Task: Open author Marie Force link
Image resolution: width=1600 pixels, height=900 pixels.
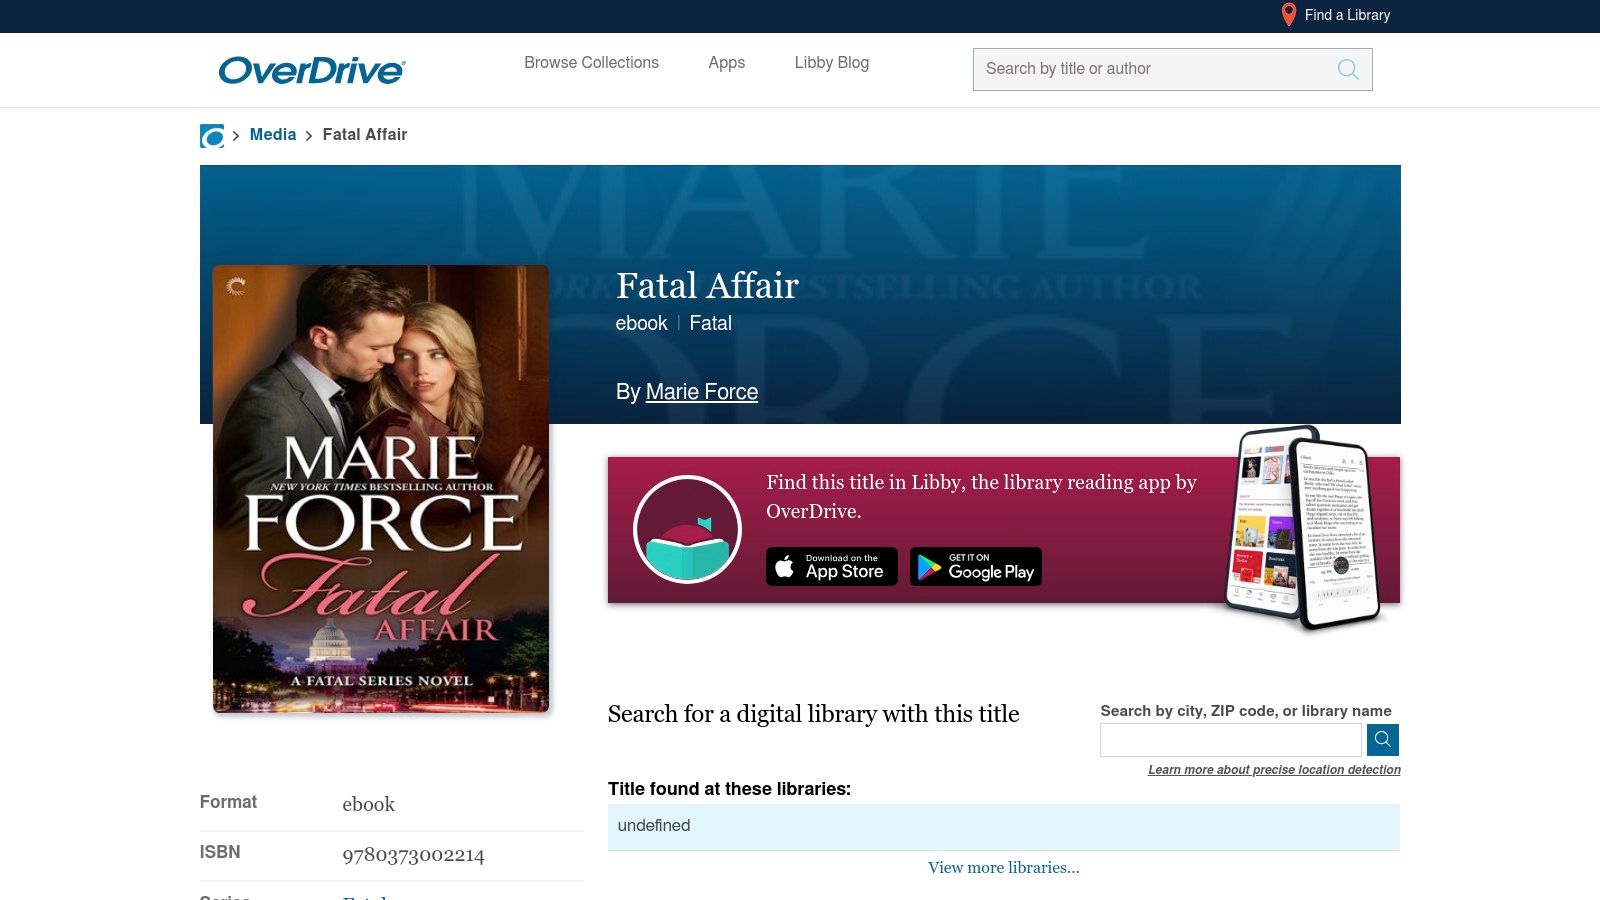Action: [701, 392]
